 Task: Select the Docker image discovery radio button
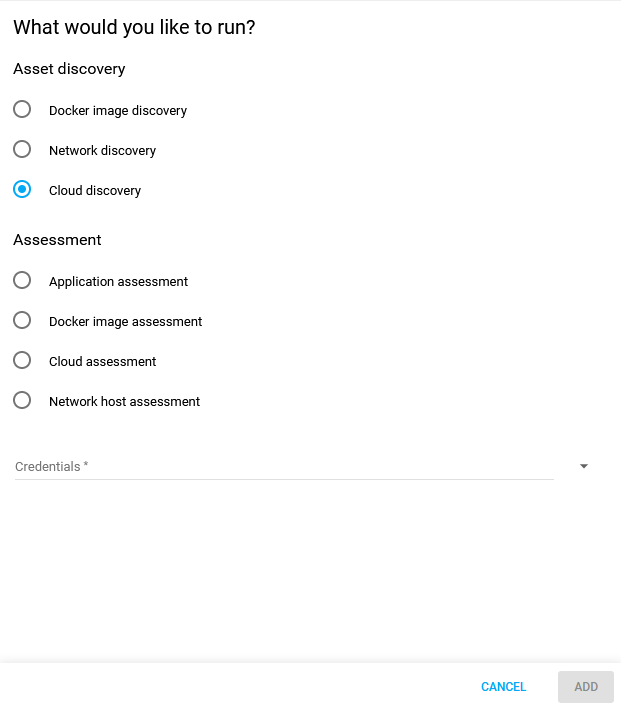(22, 109)
